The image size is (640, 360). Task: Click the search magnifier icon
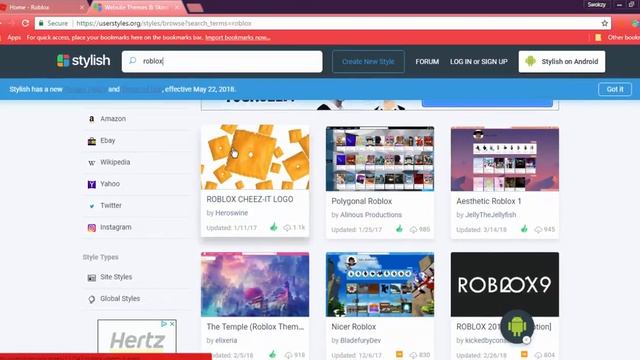click(133, 61)
